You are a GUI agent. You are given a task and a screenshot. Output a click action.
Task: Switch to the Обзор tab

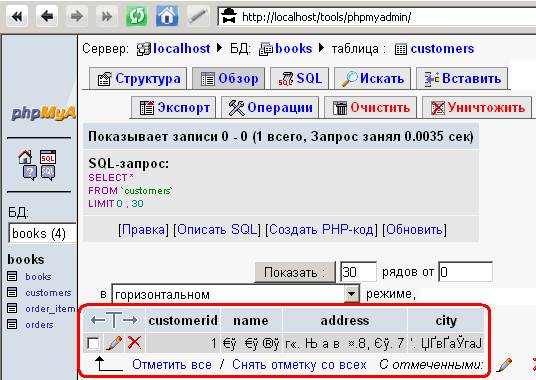pos(228,79)
